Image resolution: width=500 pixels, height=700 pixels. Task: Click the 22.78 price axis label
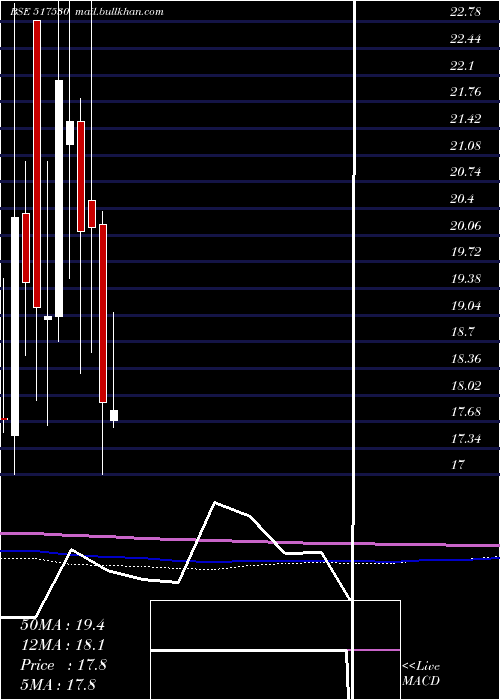(466, 12)
